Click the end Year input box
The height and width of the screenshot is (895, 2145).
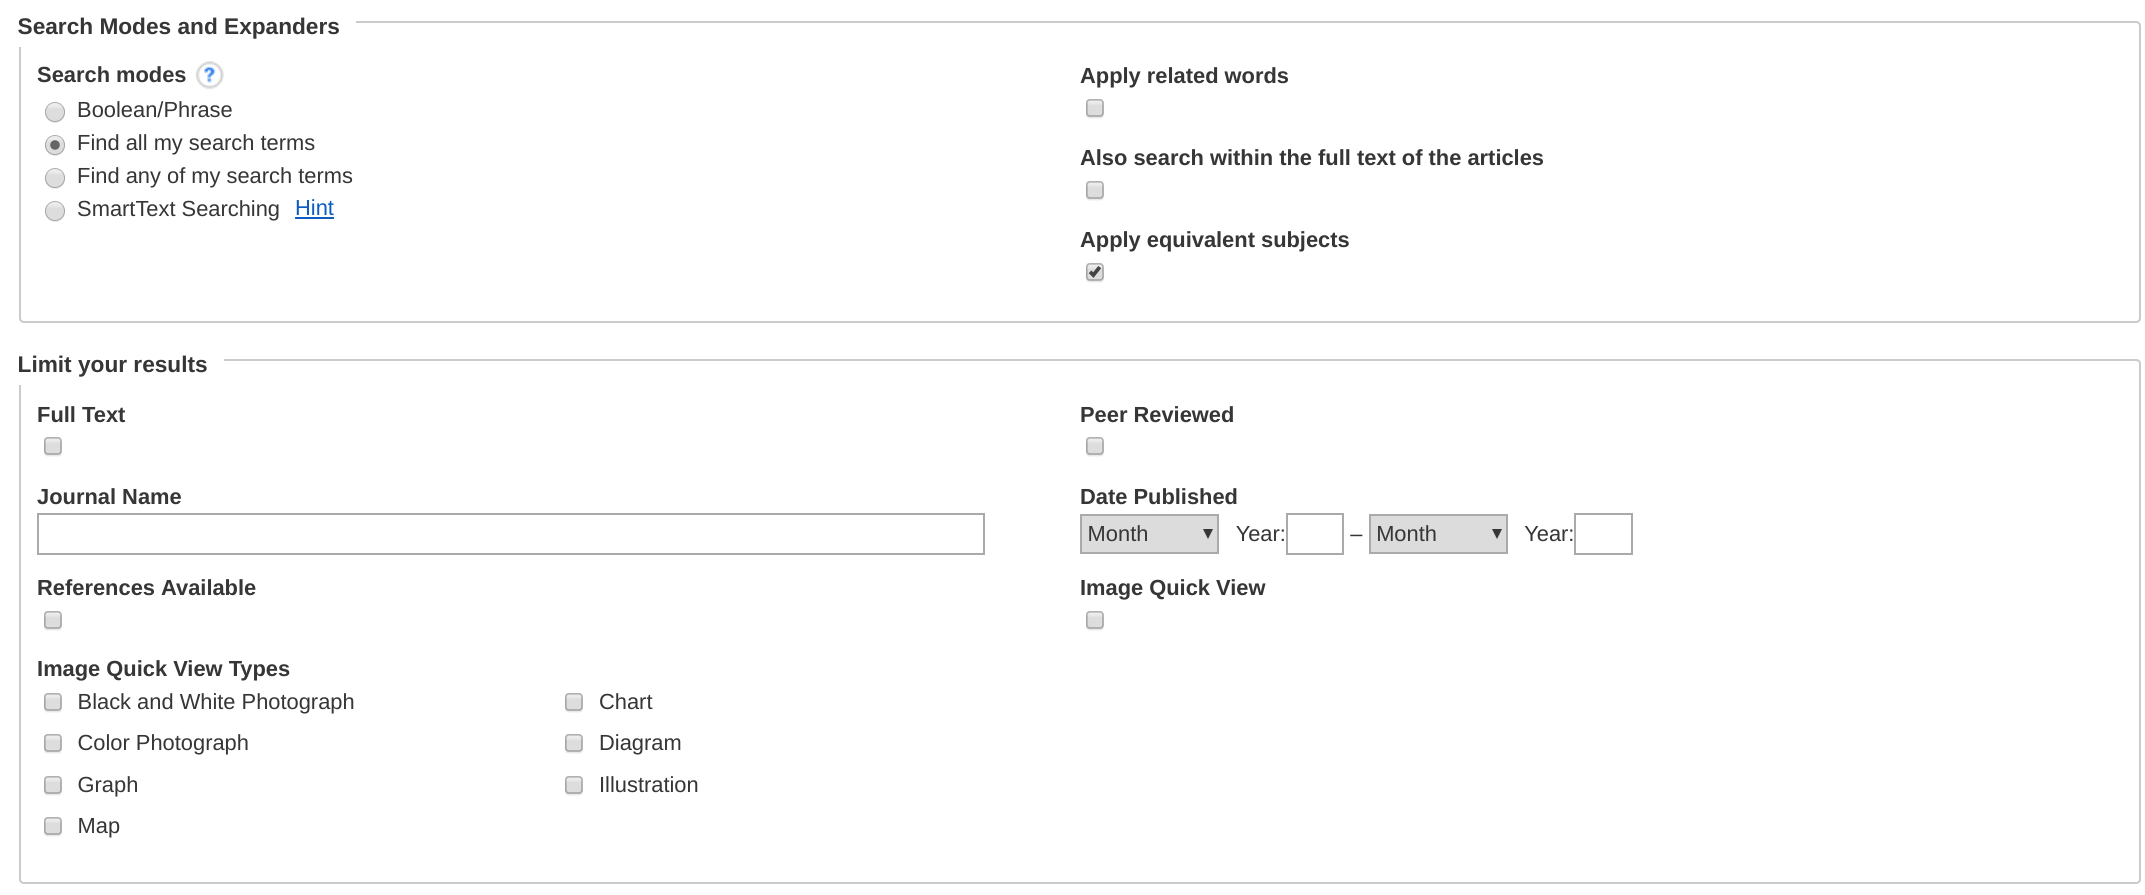[1603, 534]
